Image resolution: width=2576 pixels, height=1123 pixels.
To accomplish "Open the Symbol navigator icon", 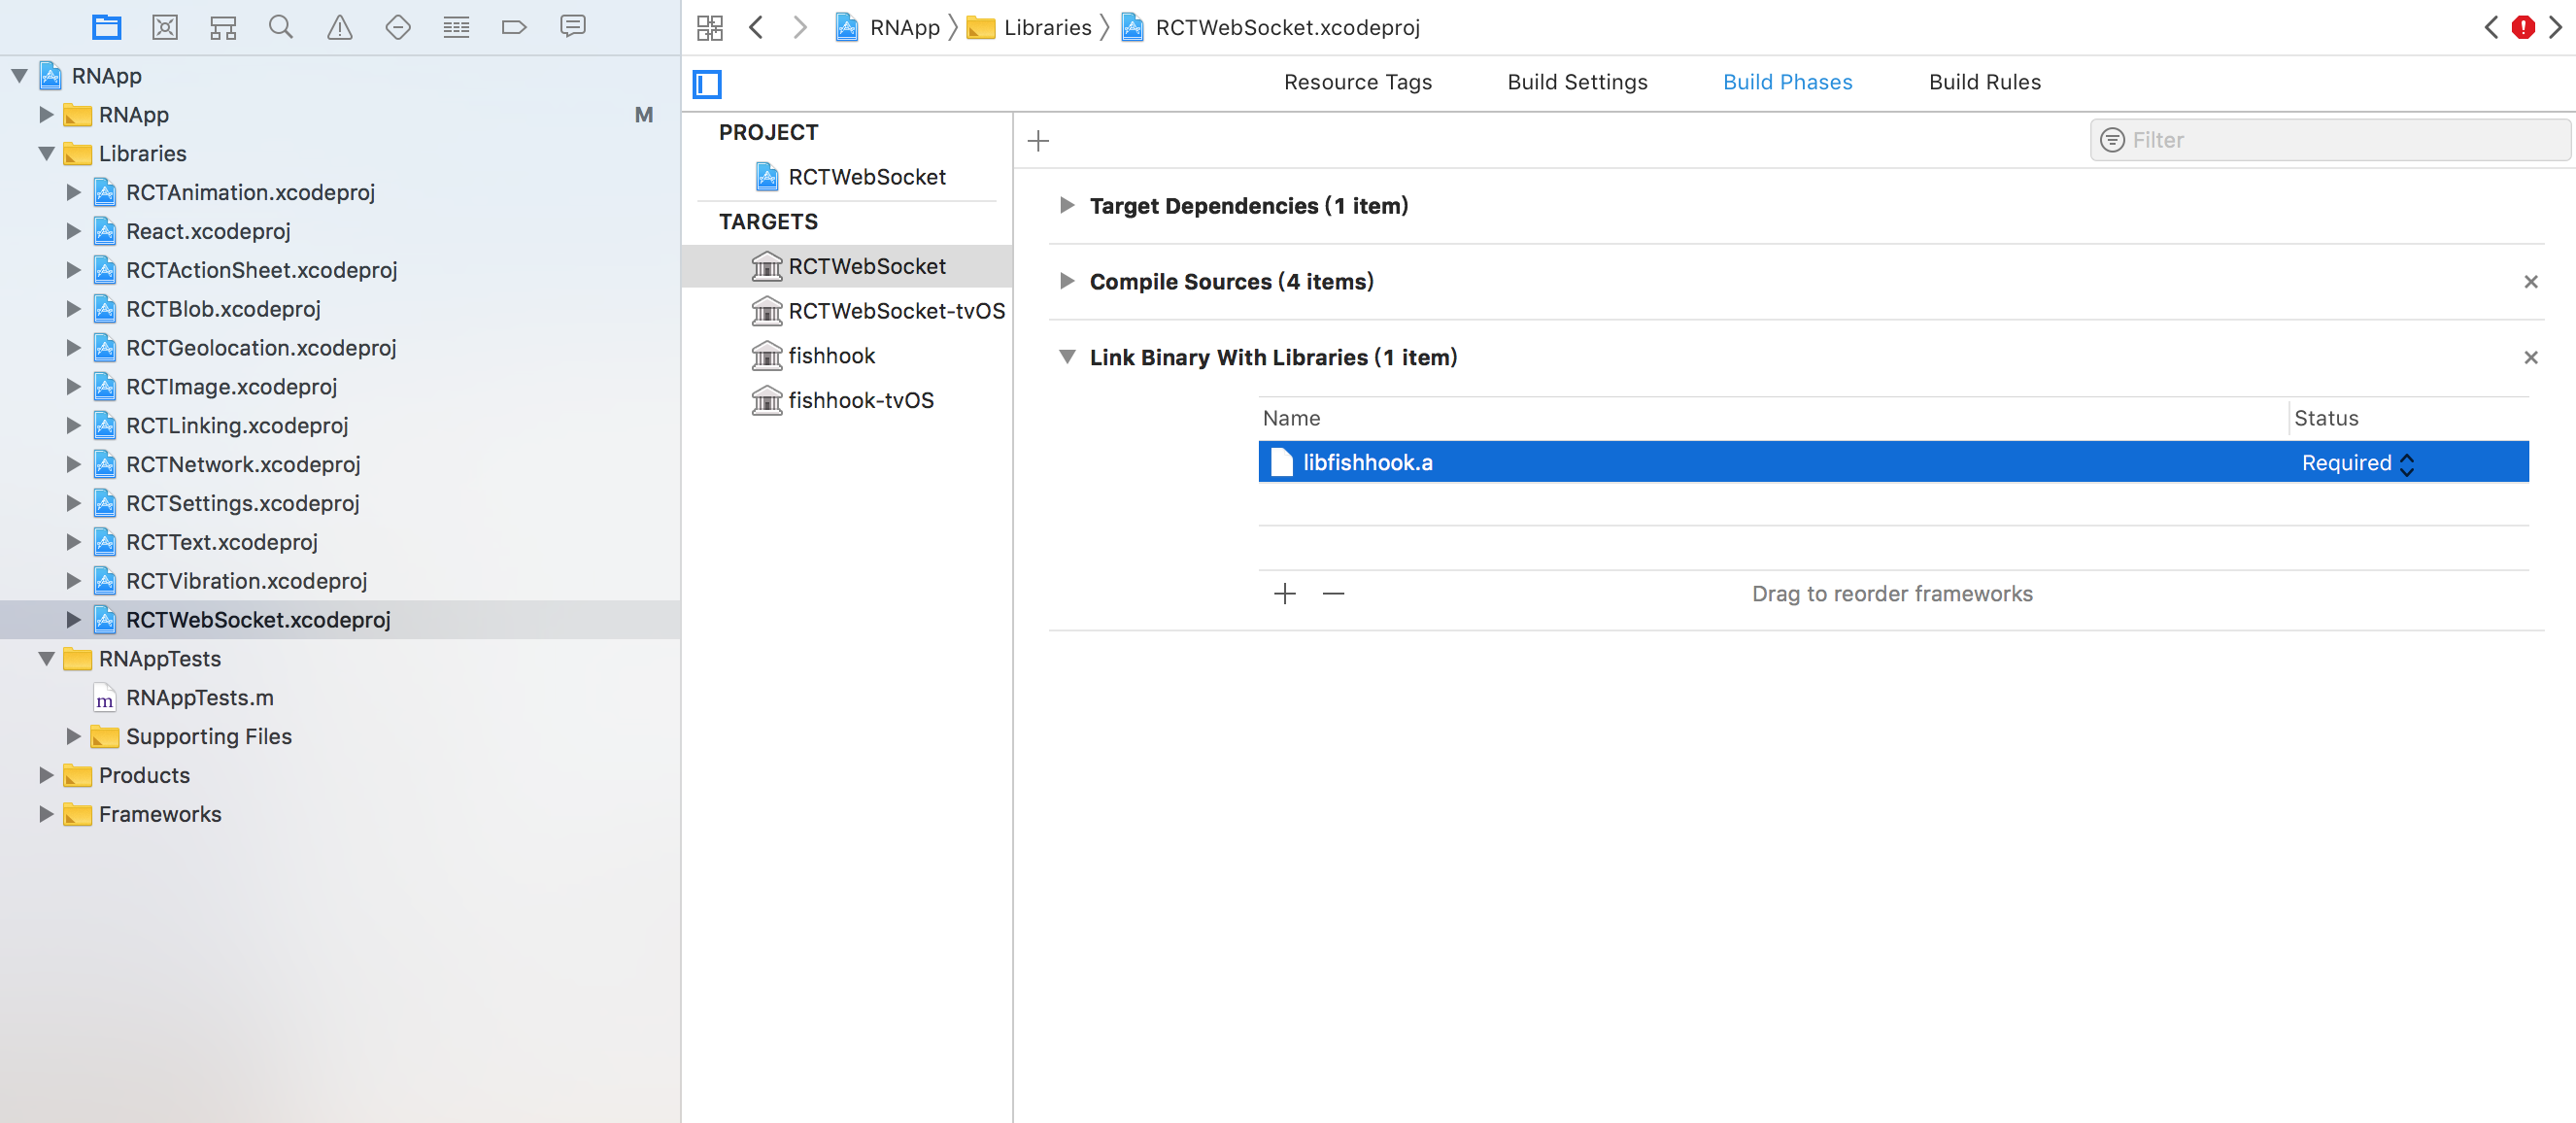I will click(x=223, y=27).
